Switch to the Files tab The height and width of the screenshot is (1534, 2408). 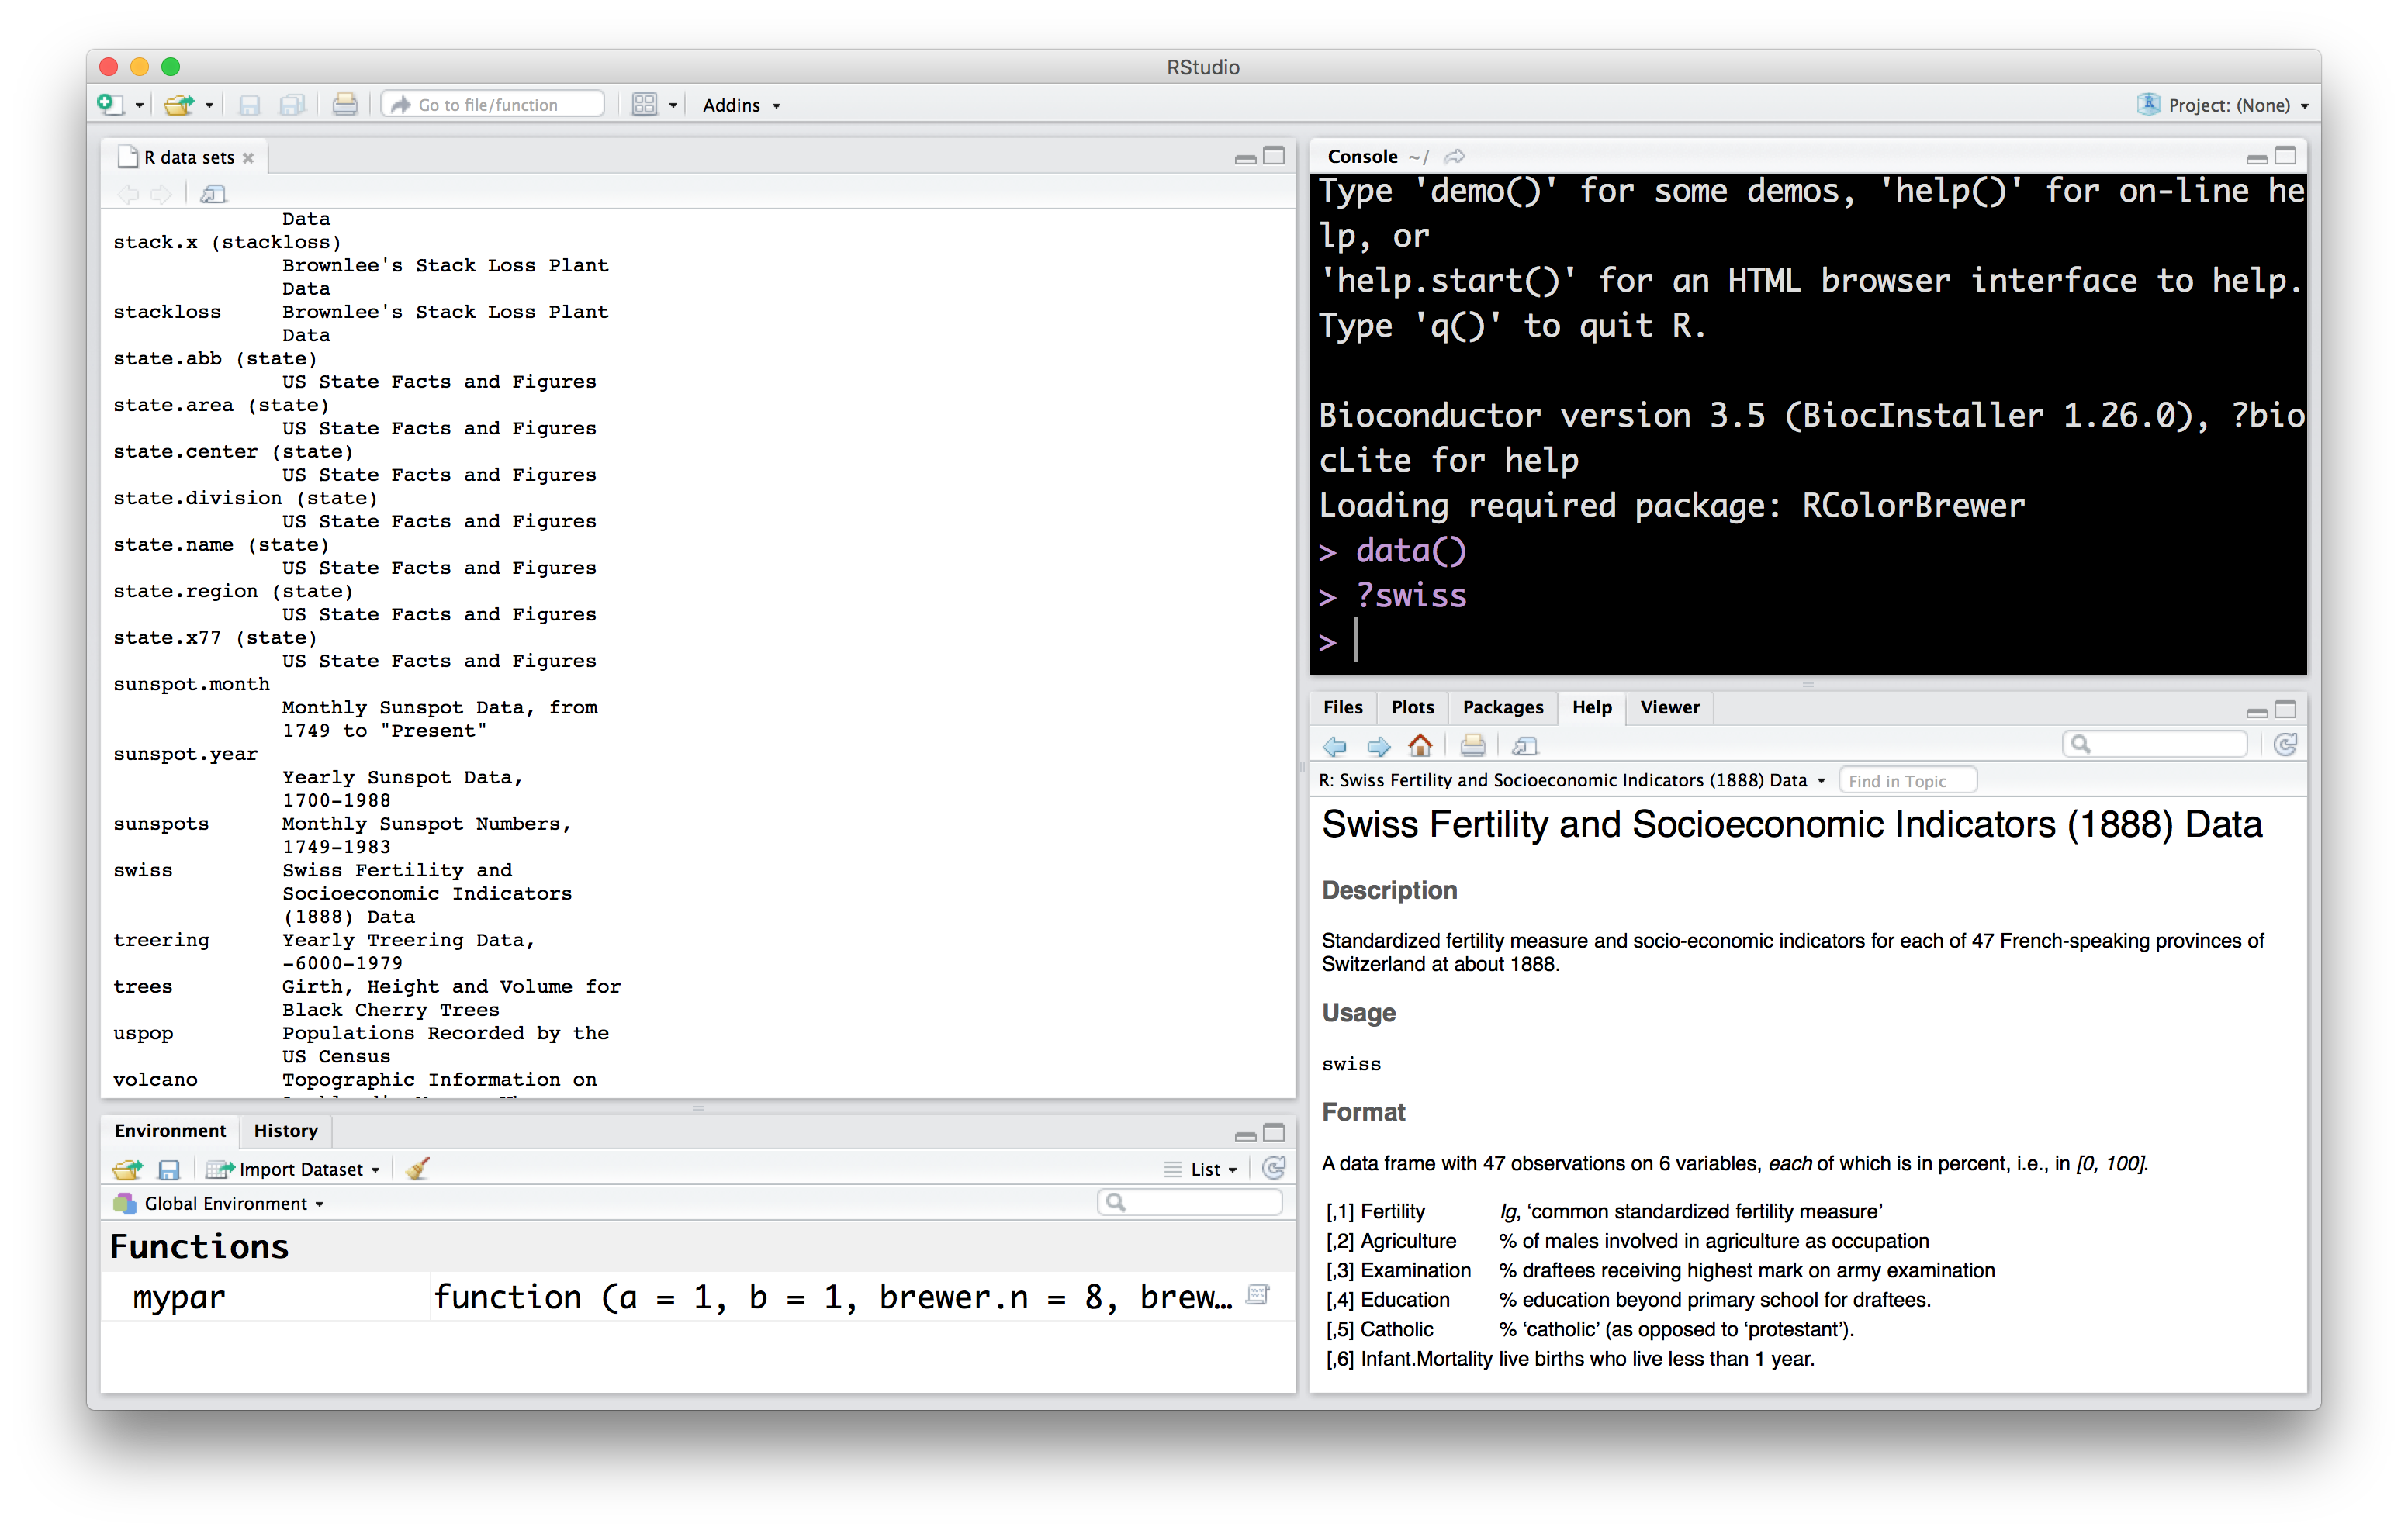[1342, 708]
